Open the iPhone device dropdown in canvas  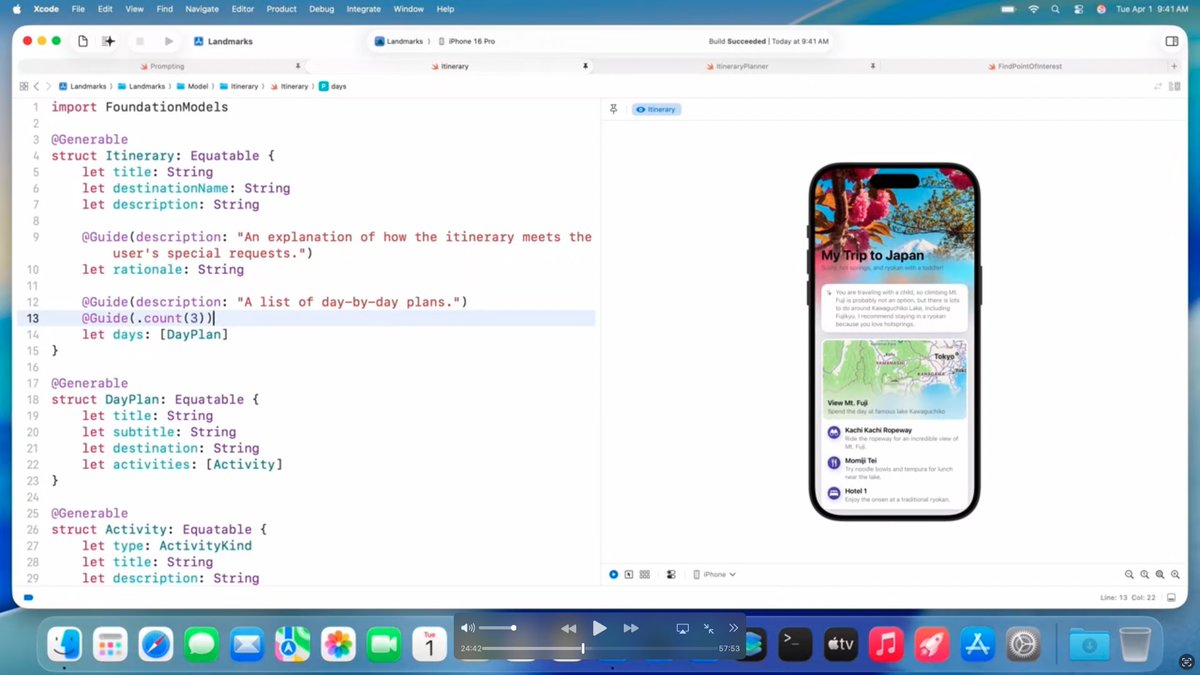click(x=714, y=574)
